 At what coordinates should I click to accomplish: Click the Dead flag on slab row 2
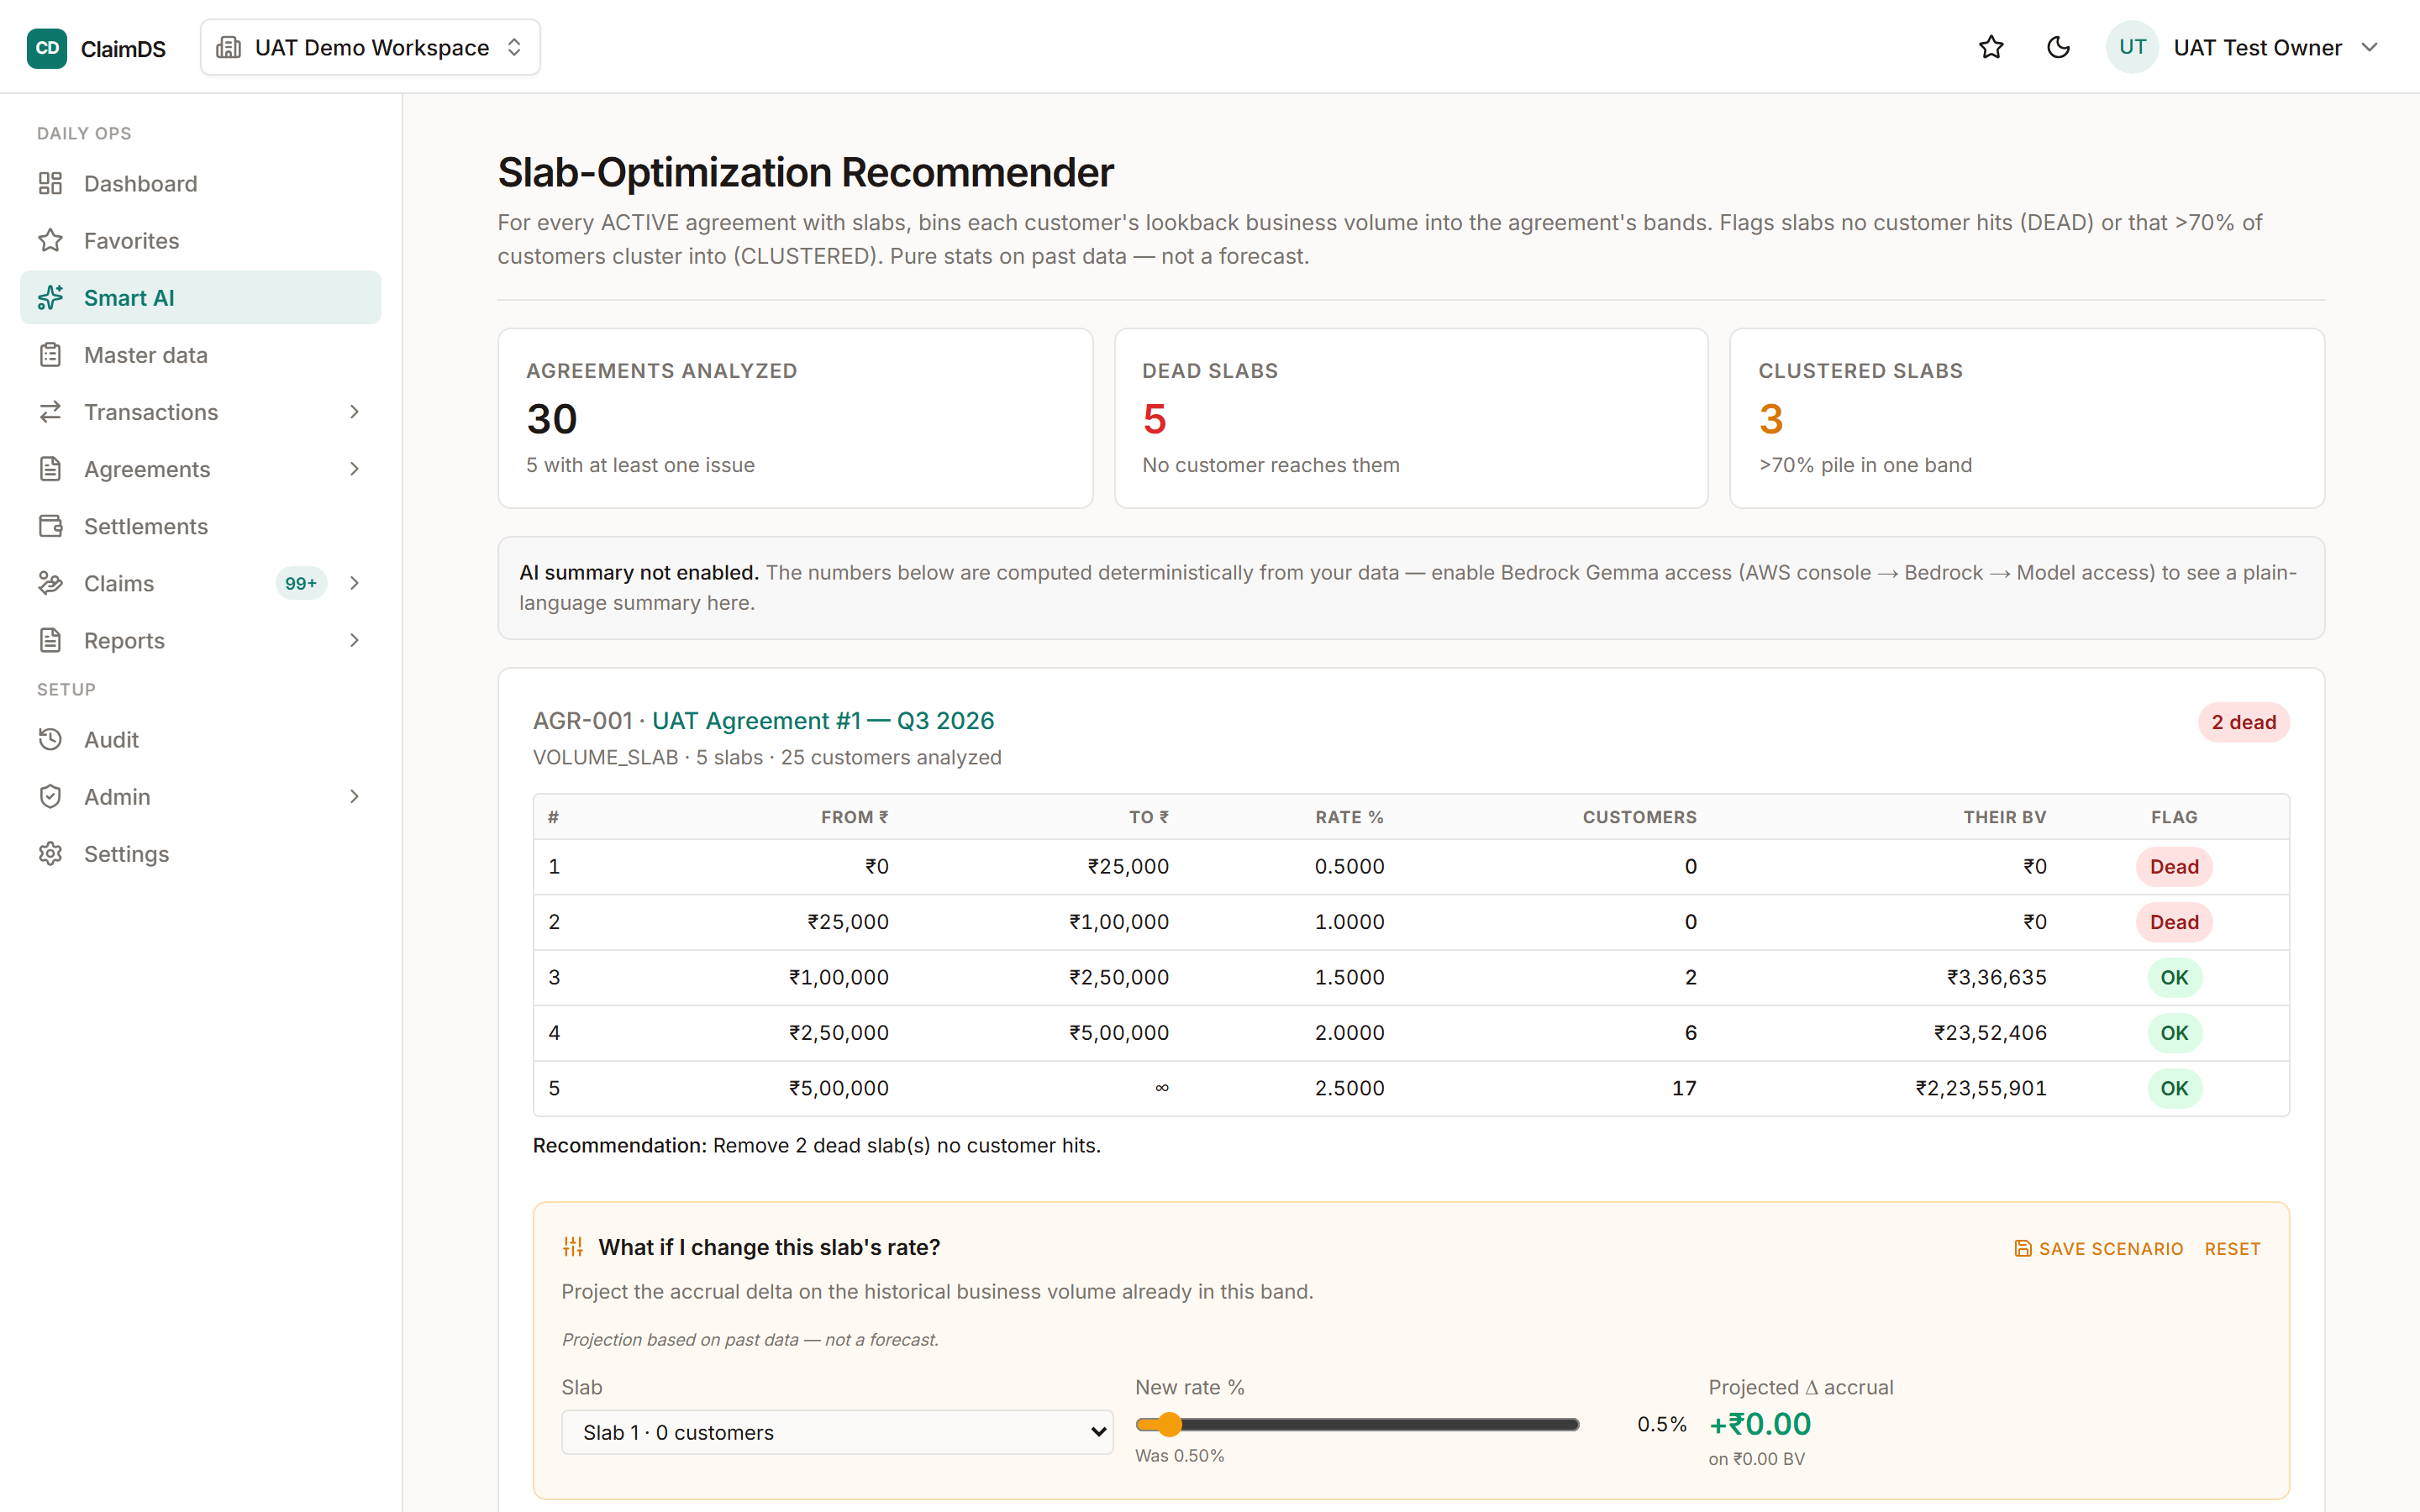point(2174,922)
